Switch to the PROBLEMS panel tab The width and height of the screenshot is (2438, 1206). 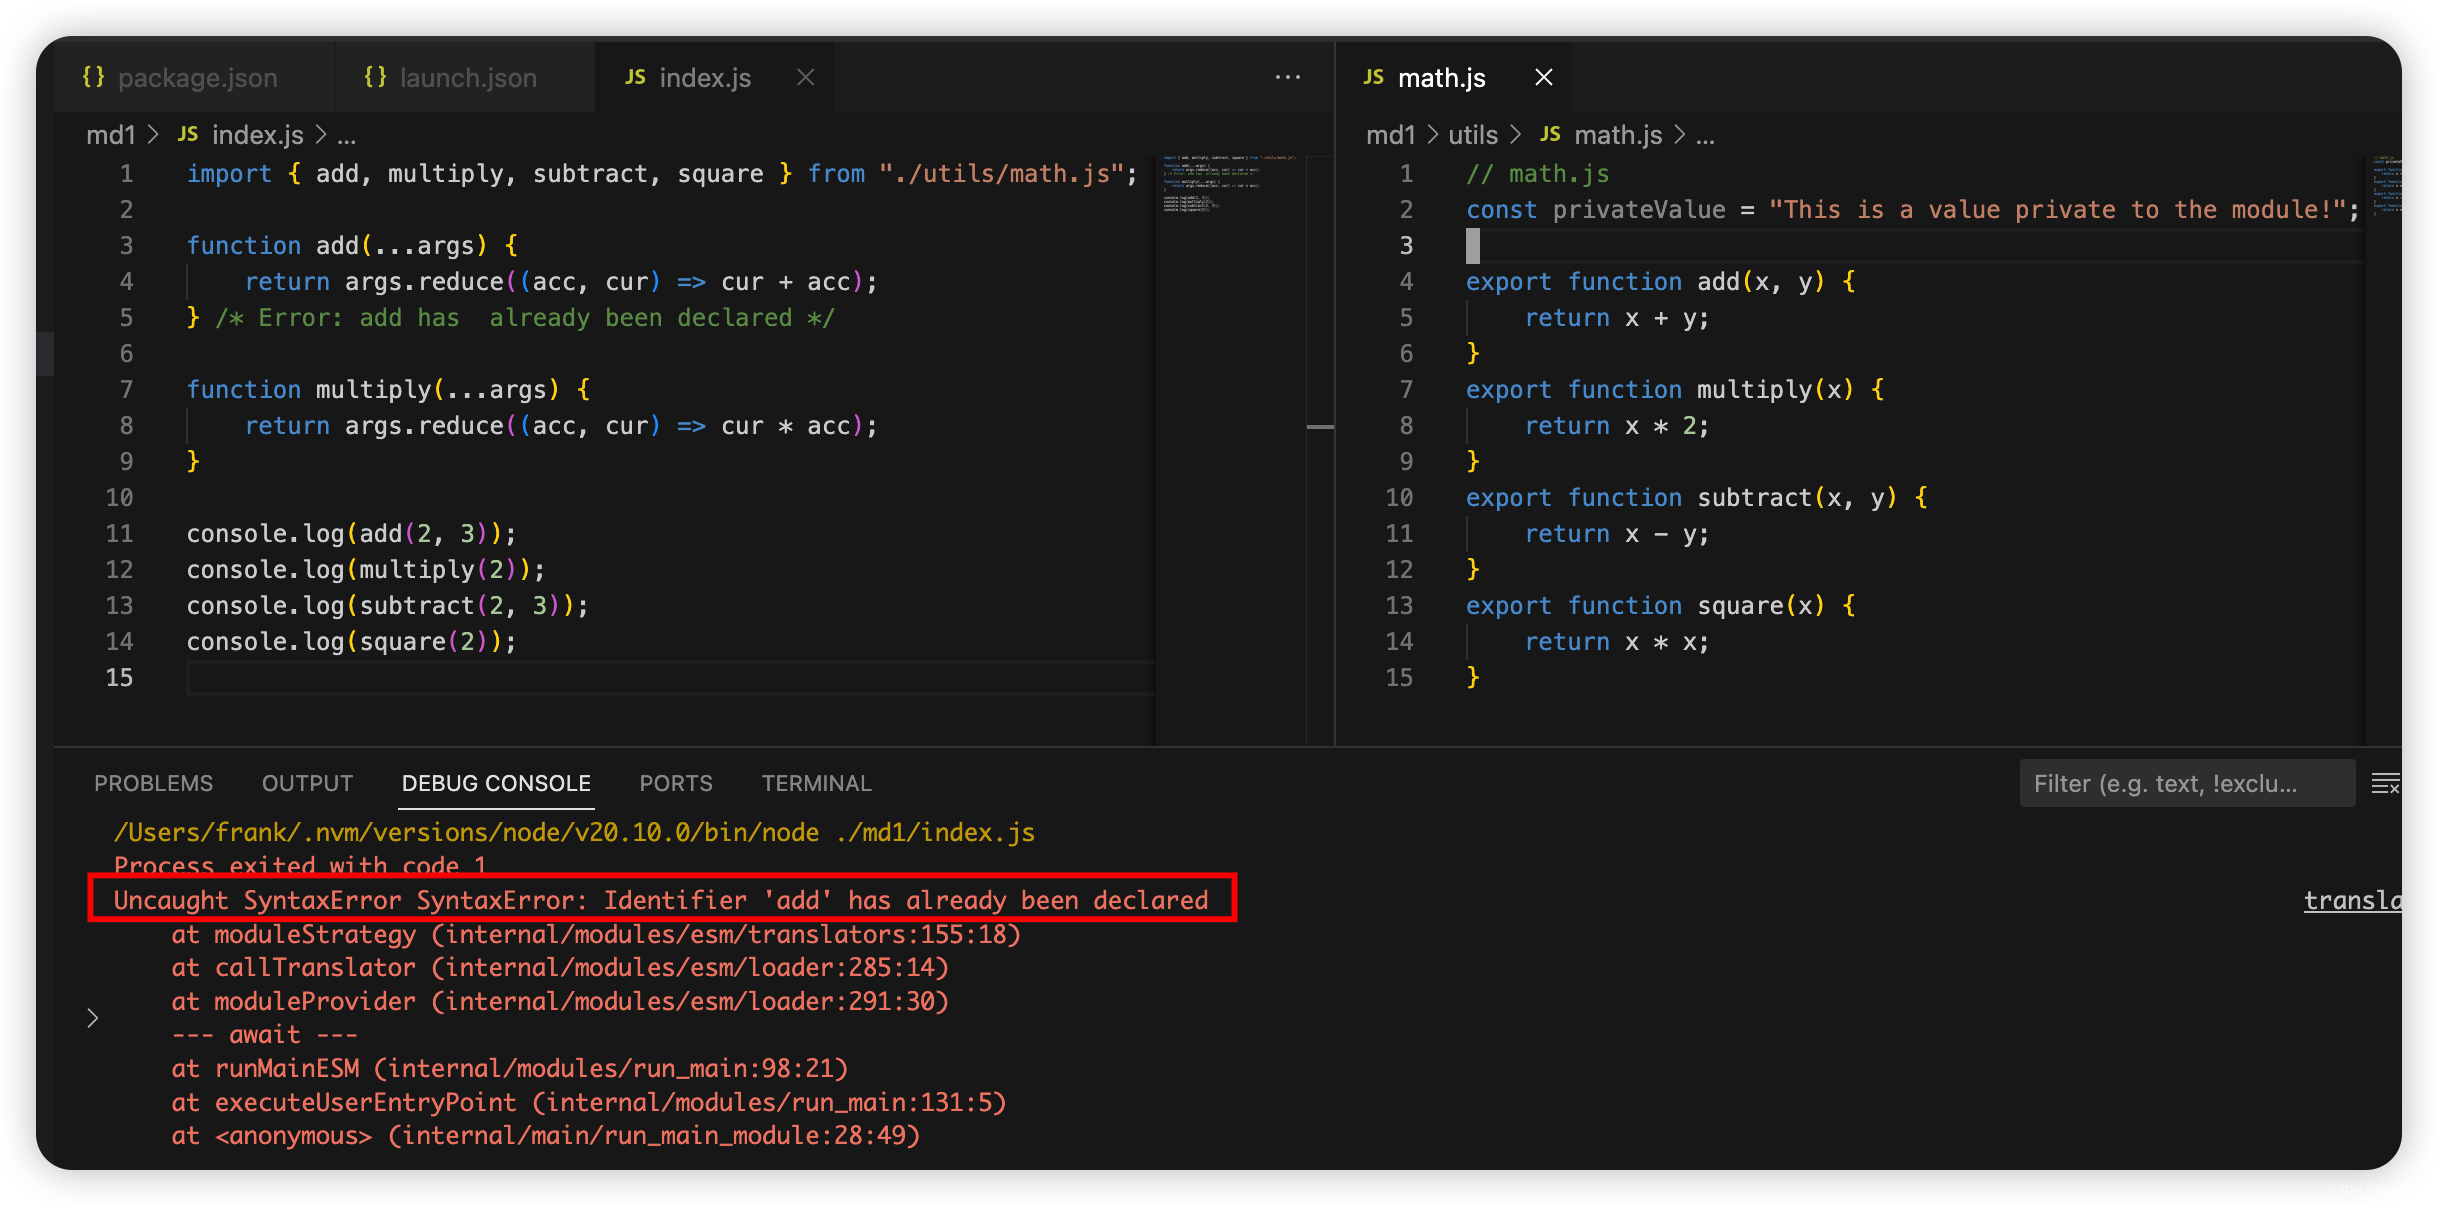[153, 783]
